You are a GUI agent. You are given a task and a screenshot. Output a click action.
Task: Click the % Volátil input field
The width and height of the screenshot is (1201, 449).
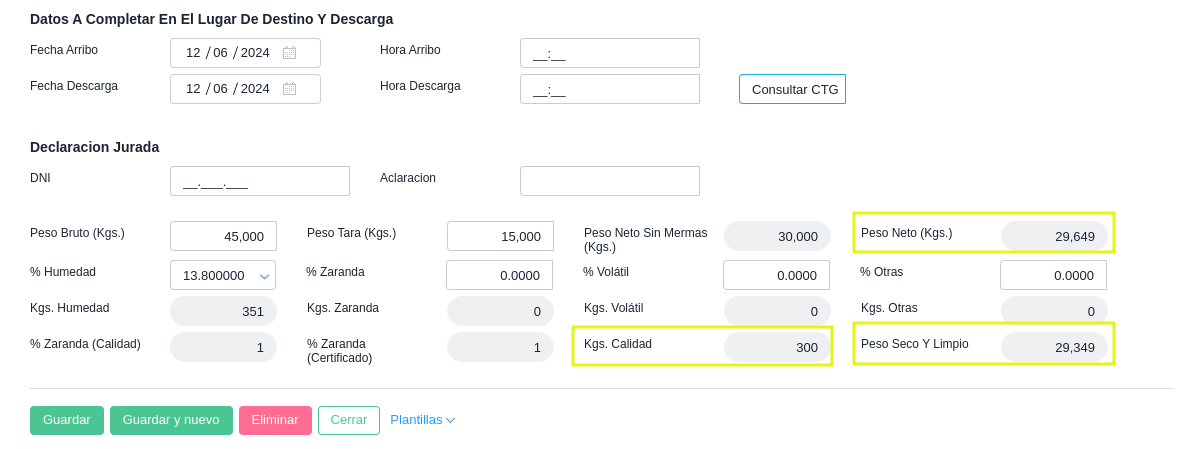776,275
